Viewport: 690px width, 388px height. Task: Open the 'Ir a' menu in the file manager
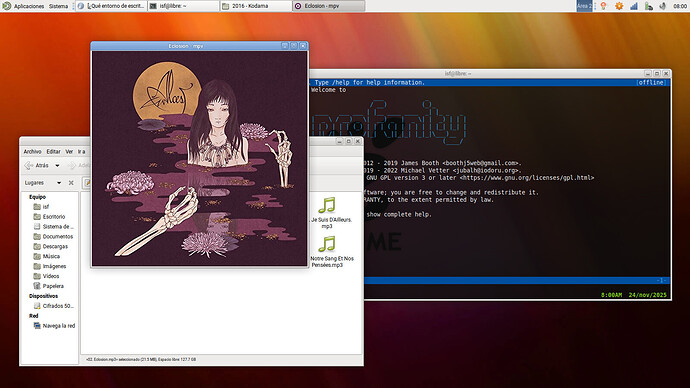pyautogui.click(x=81, y=151)
